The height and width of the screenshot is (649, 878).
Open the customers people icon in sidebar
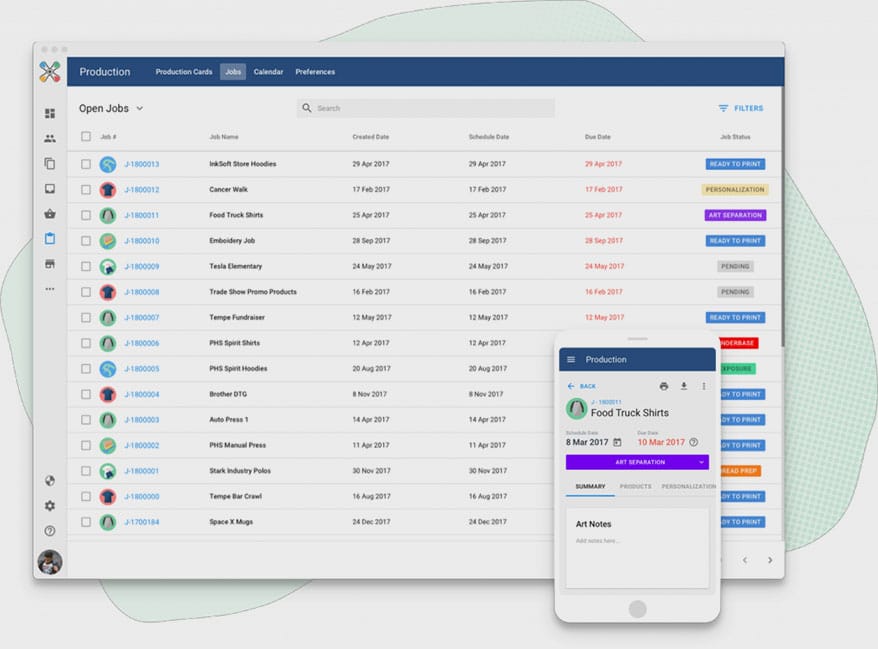50,138
